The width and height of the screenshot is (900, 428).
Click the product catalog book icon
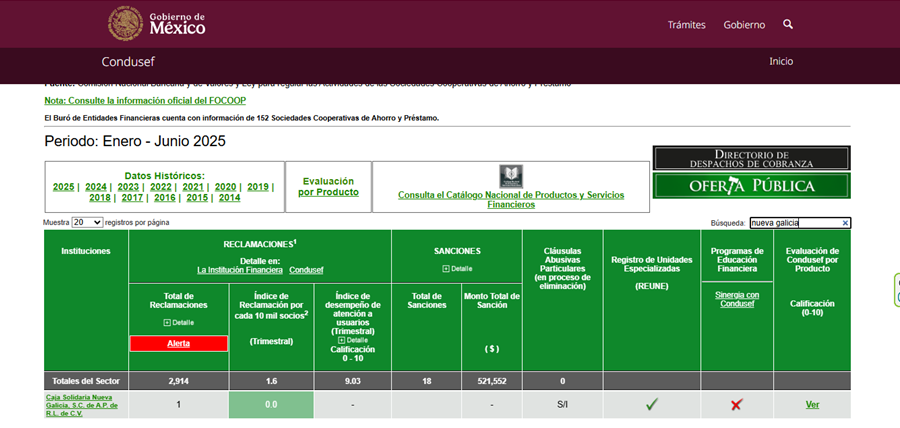click(x=511, y=176)
